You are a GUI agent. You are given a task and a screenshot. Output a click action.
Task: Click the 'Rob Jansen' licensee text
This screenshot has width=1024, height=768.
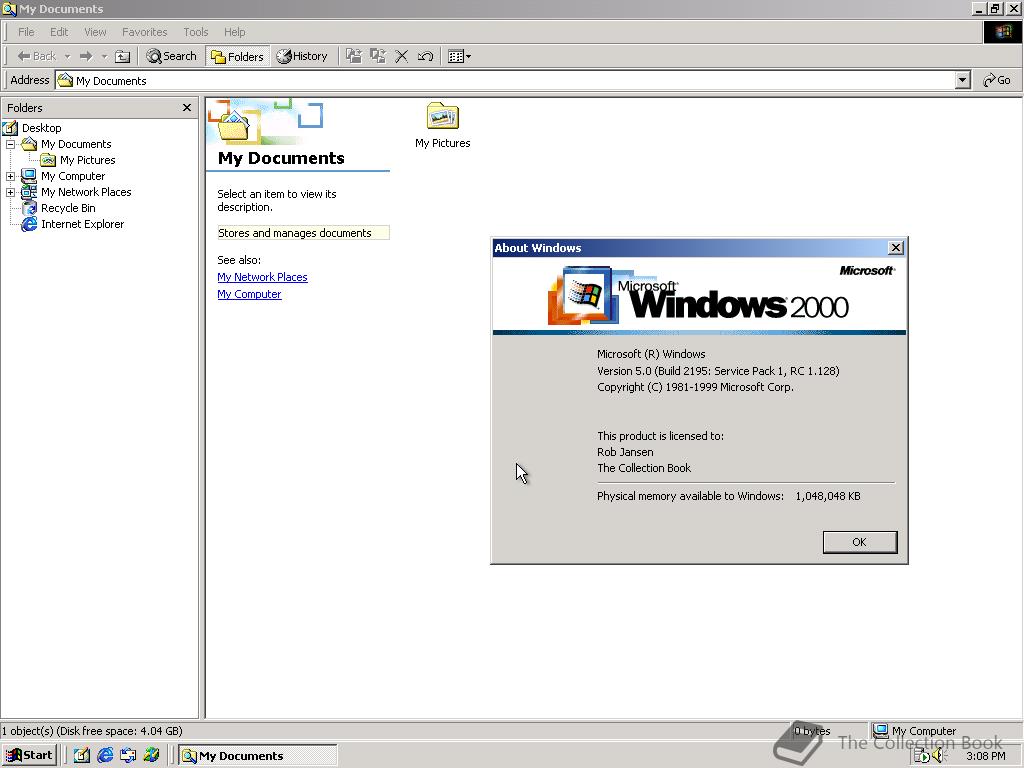click(x=625, y=452)
